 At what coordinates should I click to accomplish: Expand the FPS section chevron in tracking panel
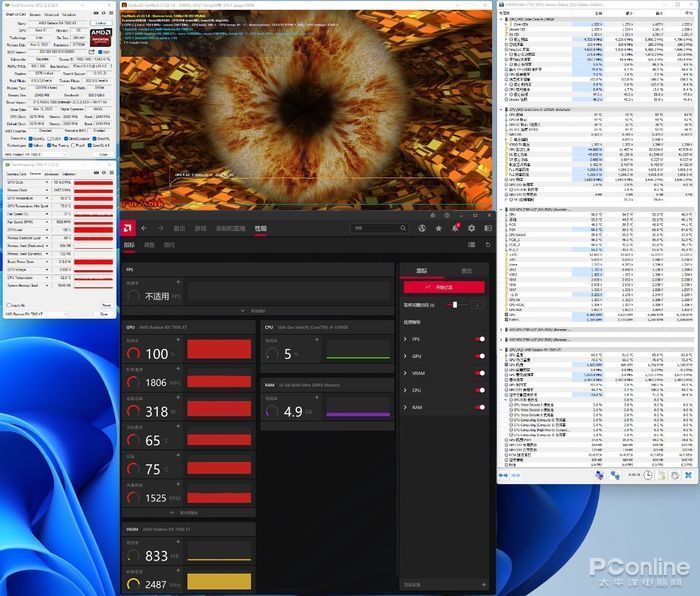(405, 339)
